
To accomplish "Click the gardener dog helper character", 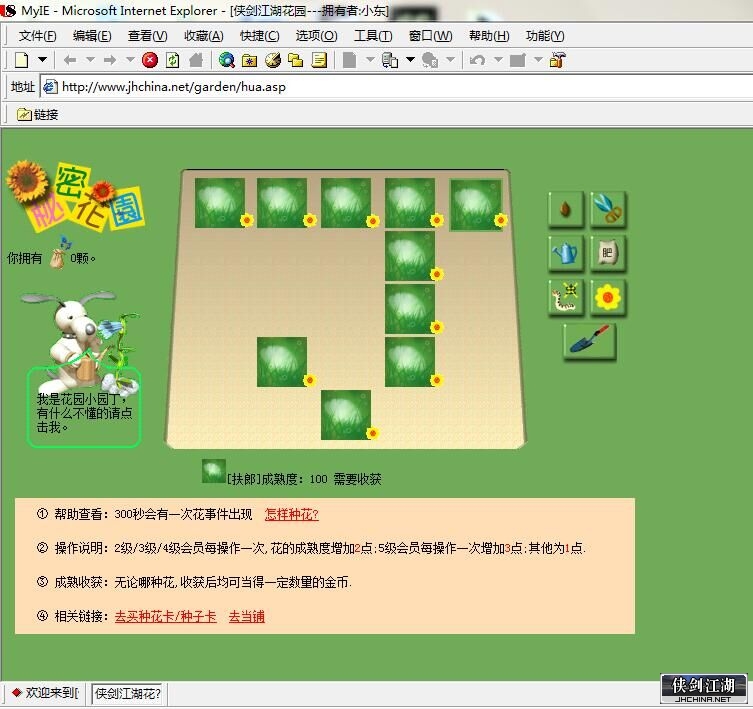I will point(79,341).
